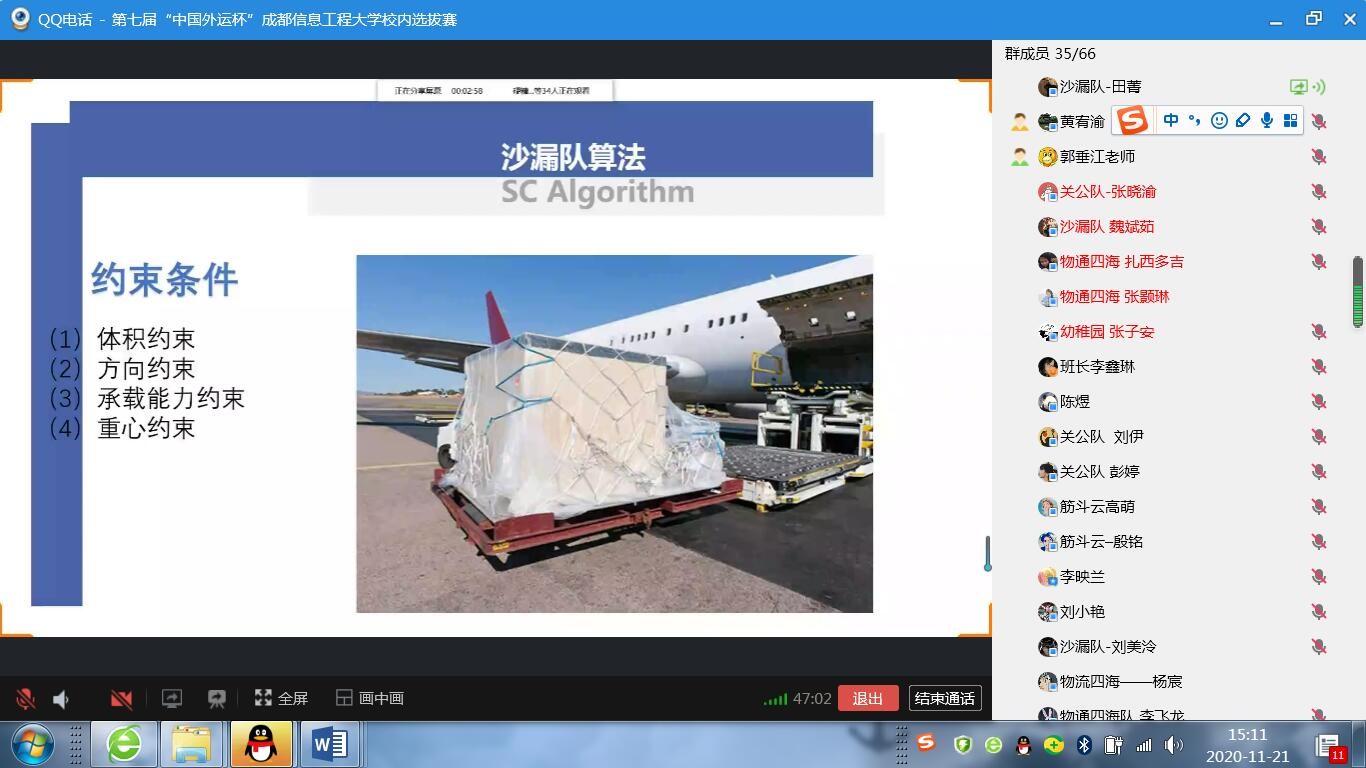
Task: Open Sogou skin pen tool
Action: pyautogui.click(x=1243, y=121)
